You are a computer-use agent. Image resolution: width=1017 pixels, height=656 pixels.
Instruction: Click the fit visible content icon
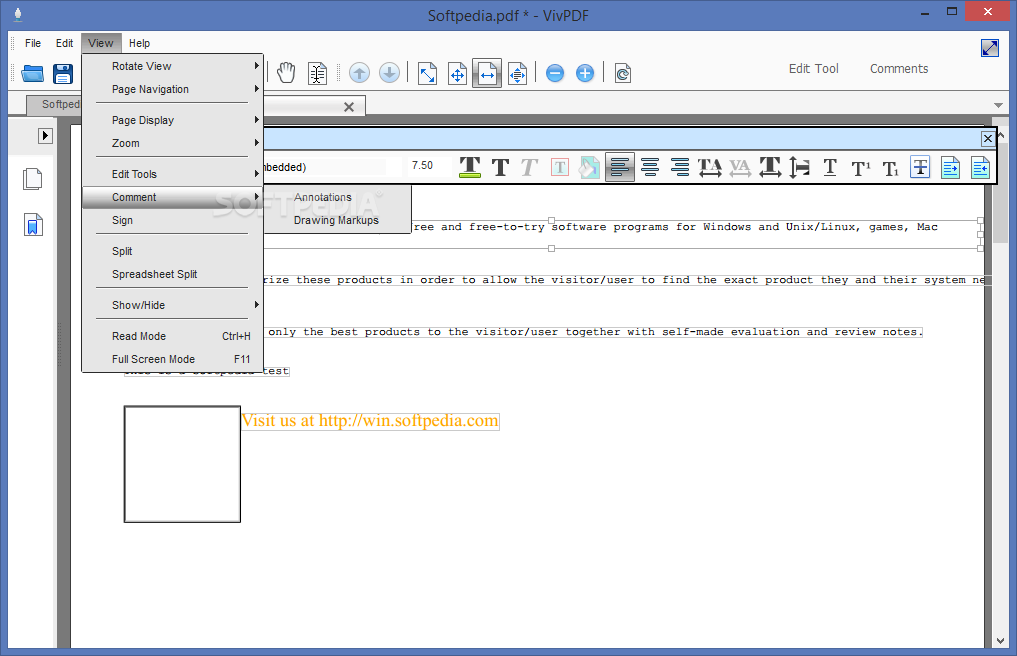(518, 73)
